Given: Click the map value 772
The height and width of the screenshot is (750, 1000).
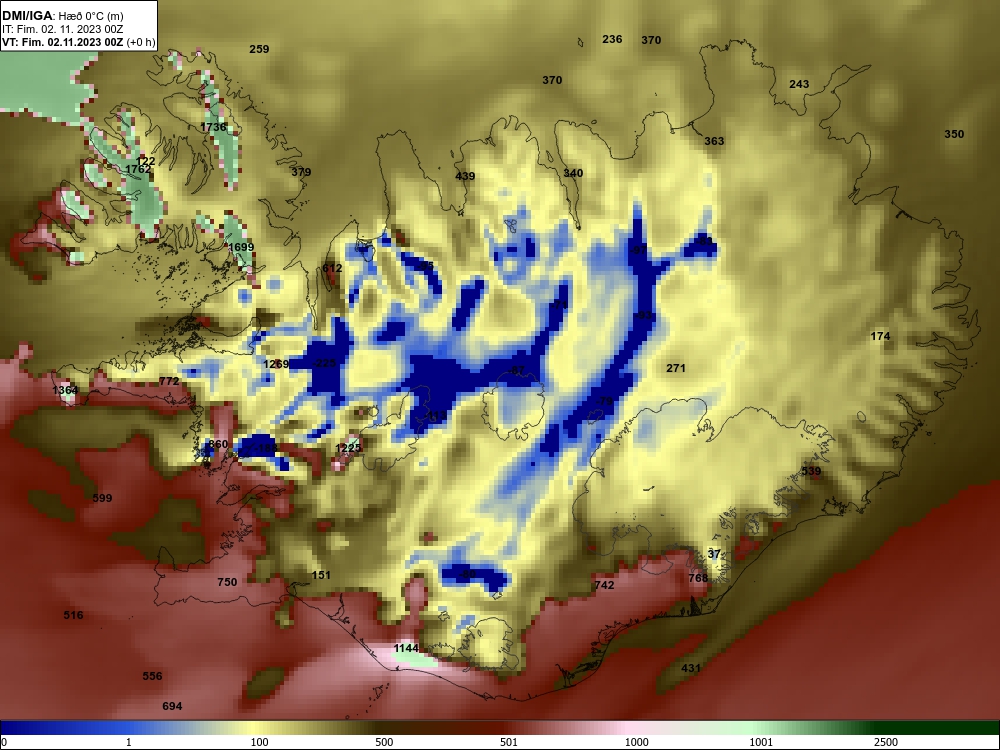Looking at the screenshot, I should coord(169,381).
